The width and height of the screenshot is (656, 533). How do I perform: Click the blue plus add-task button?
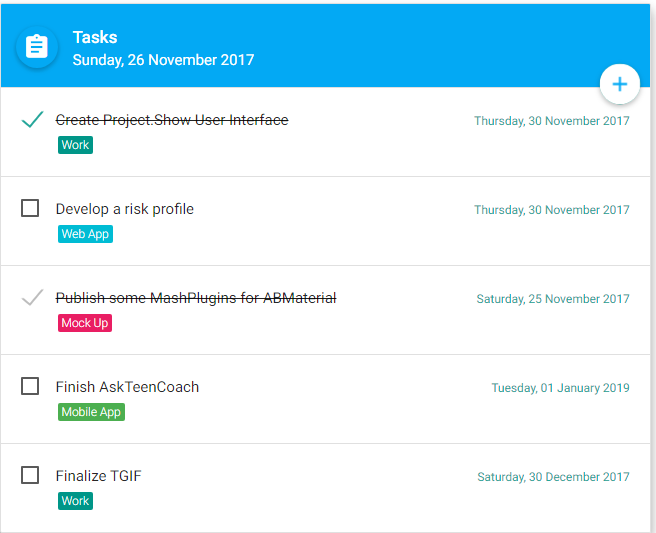pyautogui.click(x=619, y=84)
